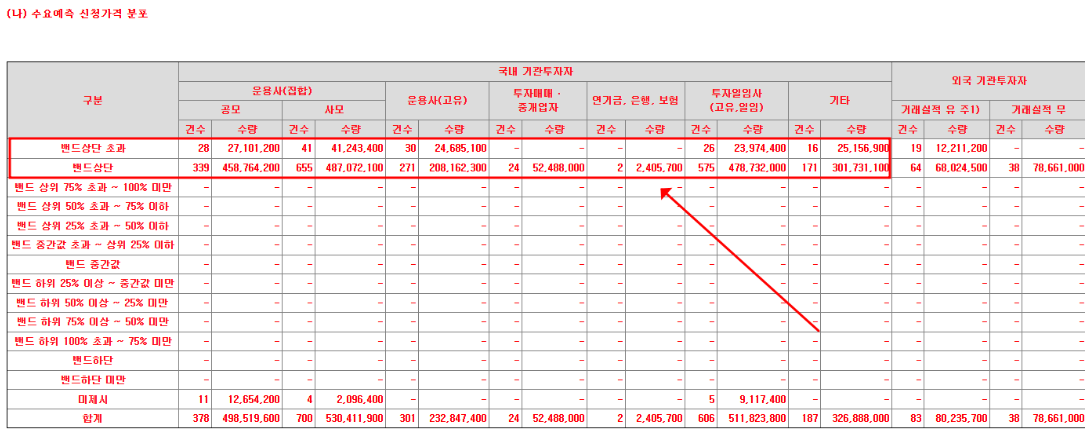
Task: Click the '합계' total row label
Action: (x=93, y=418)
